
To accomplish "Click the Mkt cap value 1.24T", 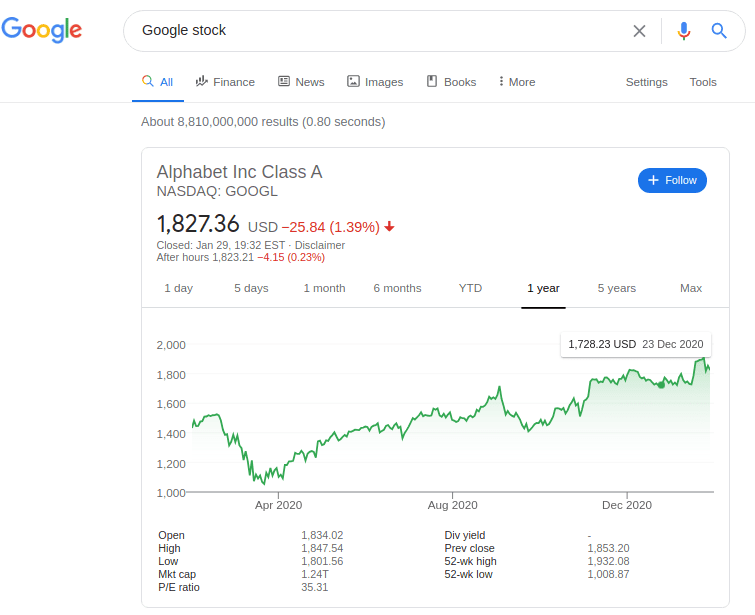I will 315,575.
